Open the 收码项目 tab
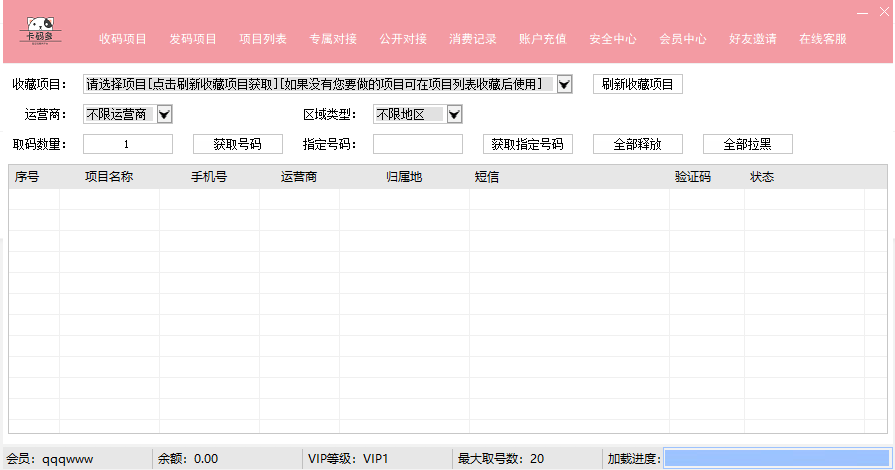This screenshot has height=470, width=895. point(123,39)
